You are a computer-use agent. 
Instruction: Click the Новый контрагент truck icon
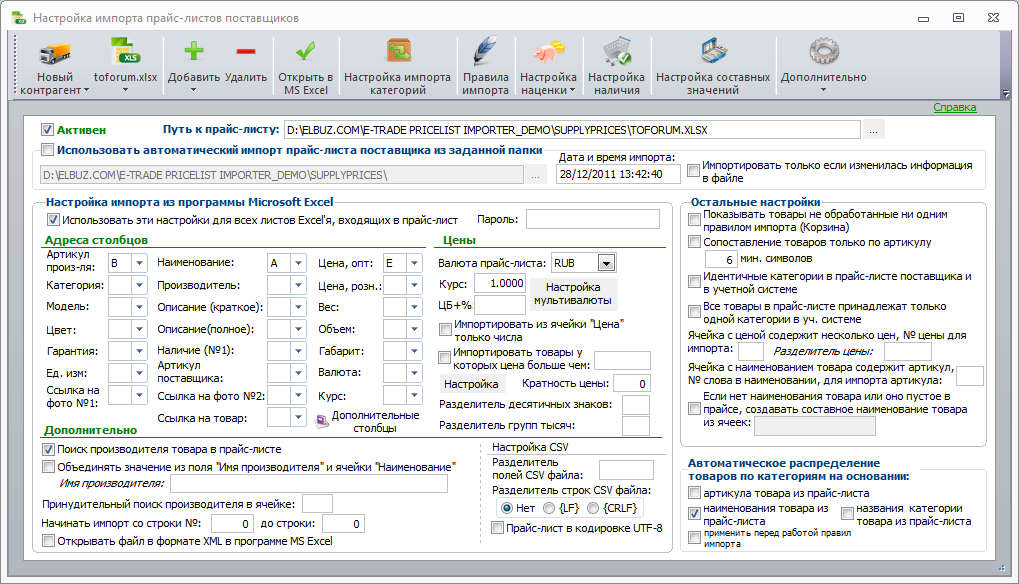55,53
